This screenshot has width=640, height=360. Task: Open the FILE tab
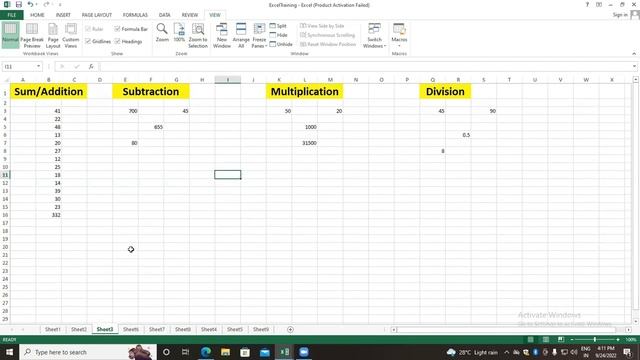point(12,15)
